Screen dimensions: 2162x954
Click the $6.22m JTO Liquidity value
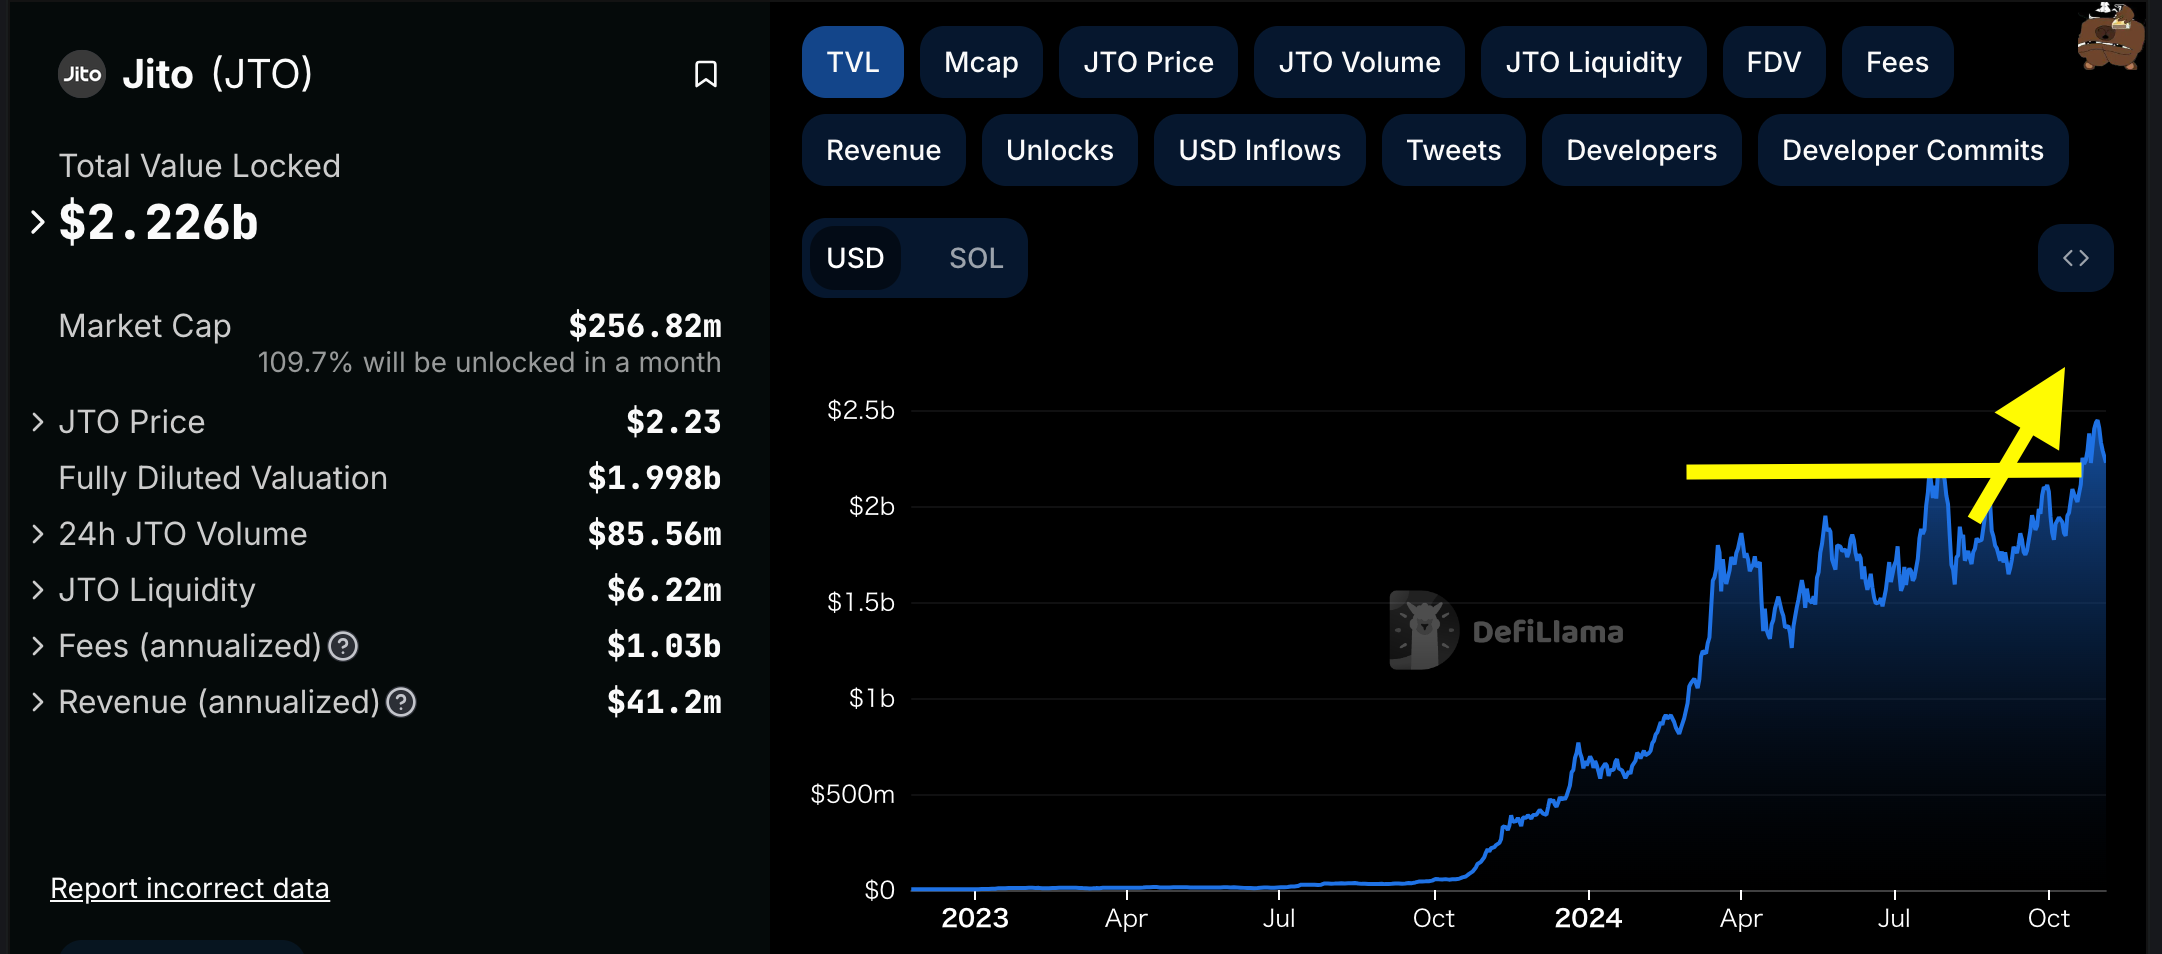[x=664, y=590]
